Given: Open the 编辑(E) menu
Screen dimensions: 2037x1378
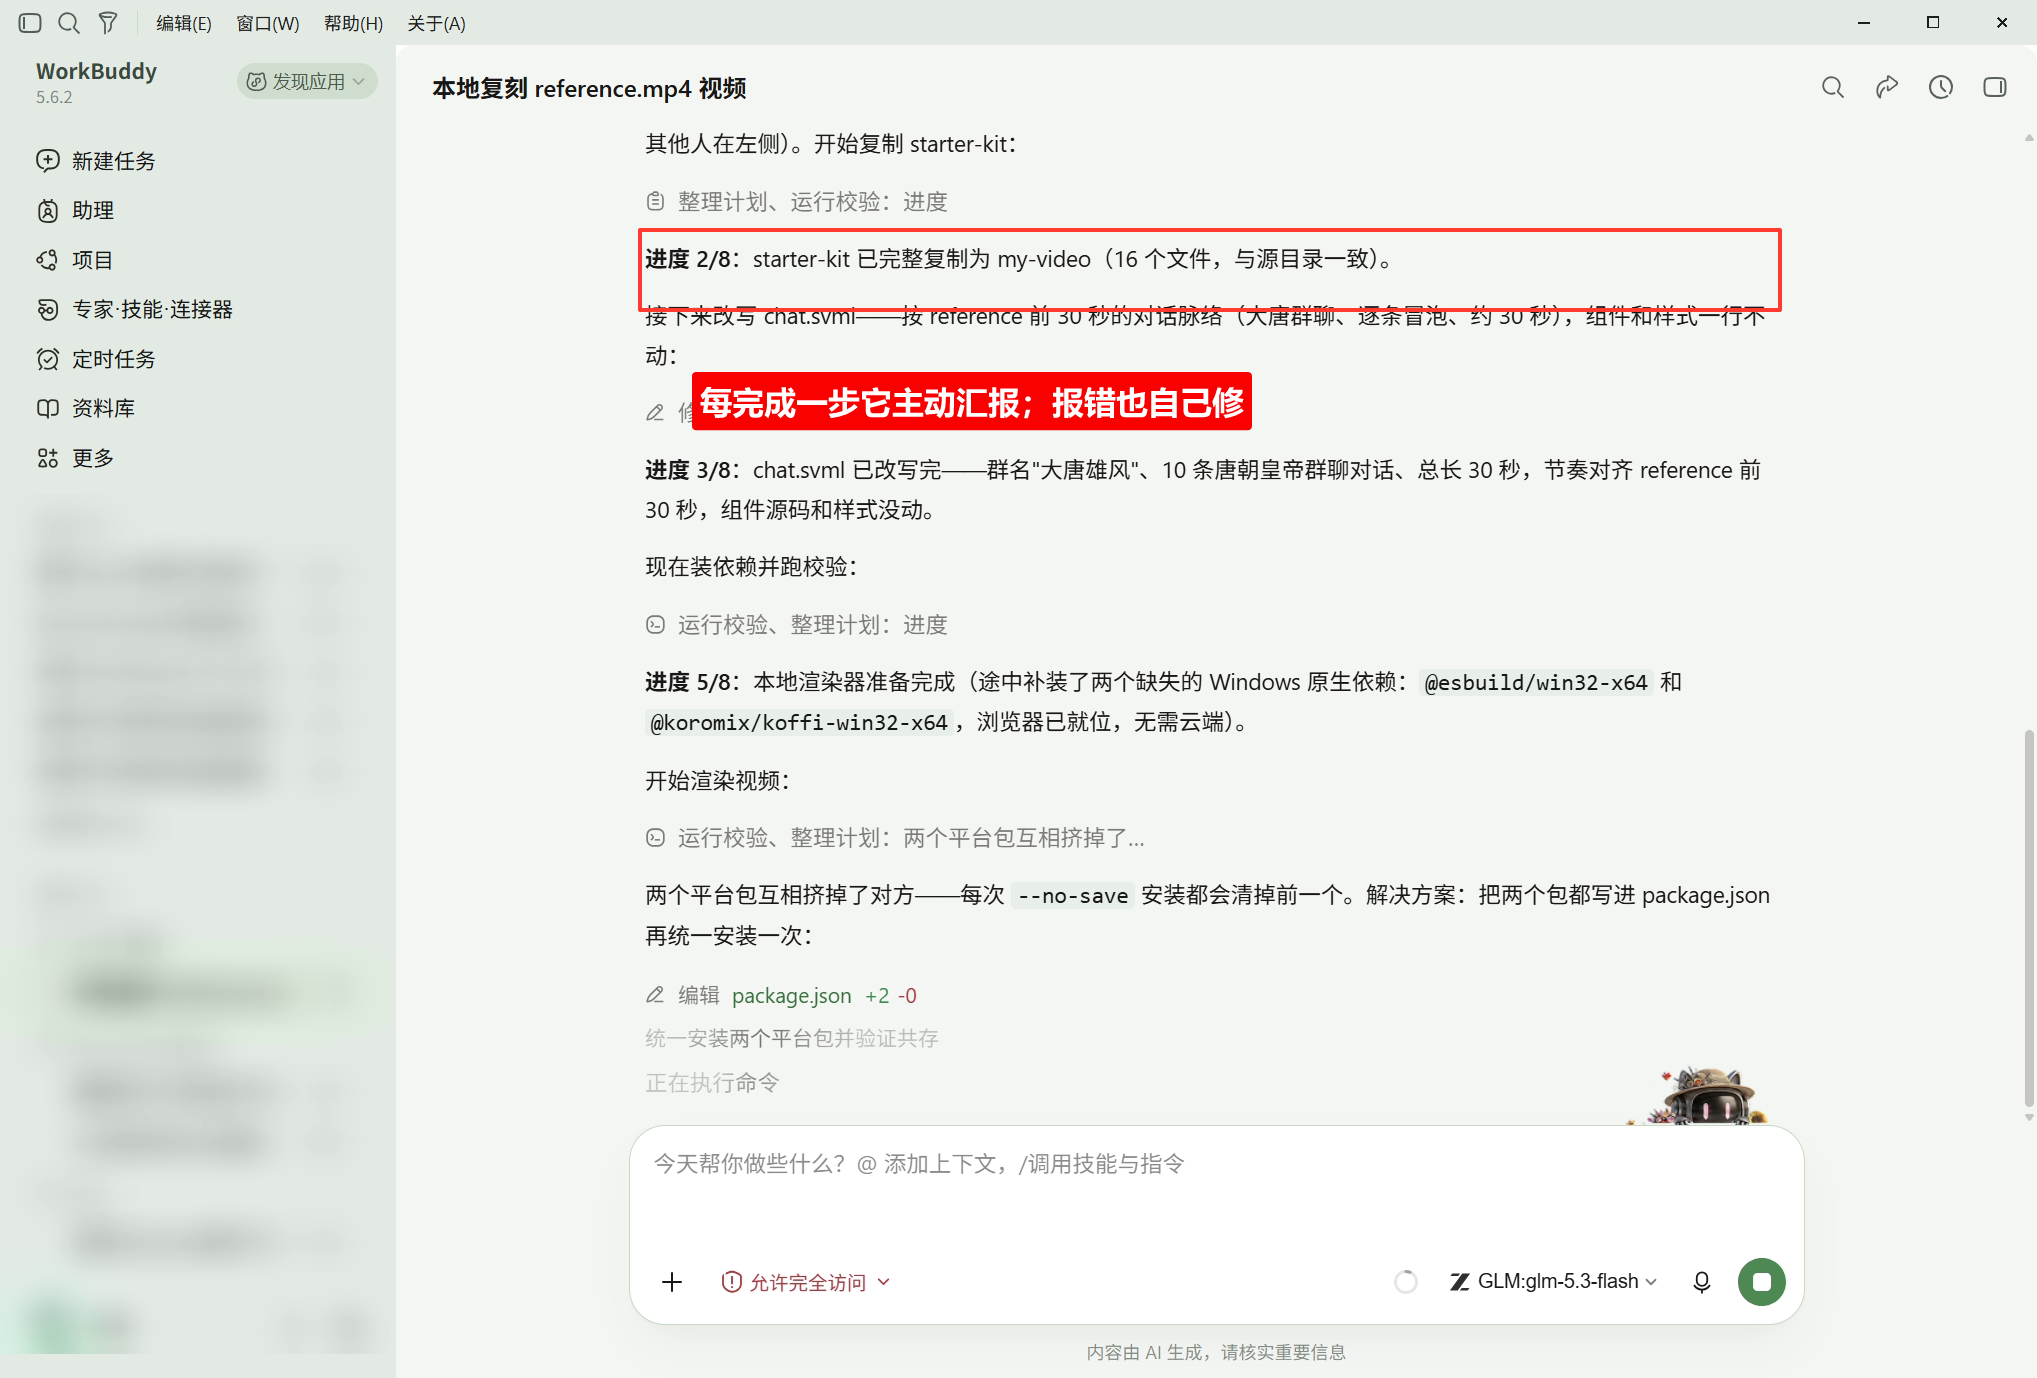Looking at the screenshot, I should click(184, 23).
